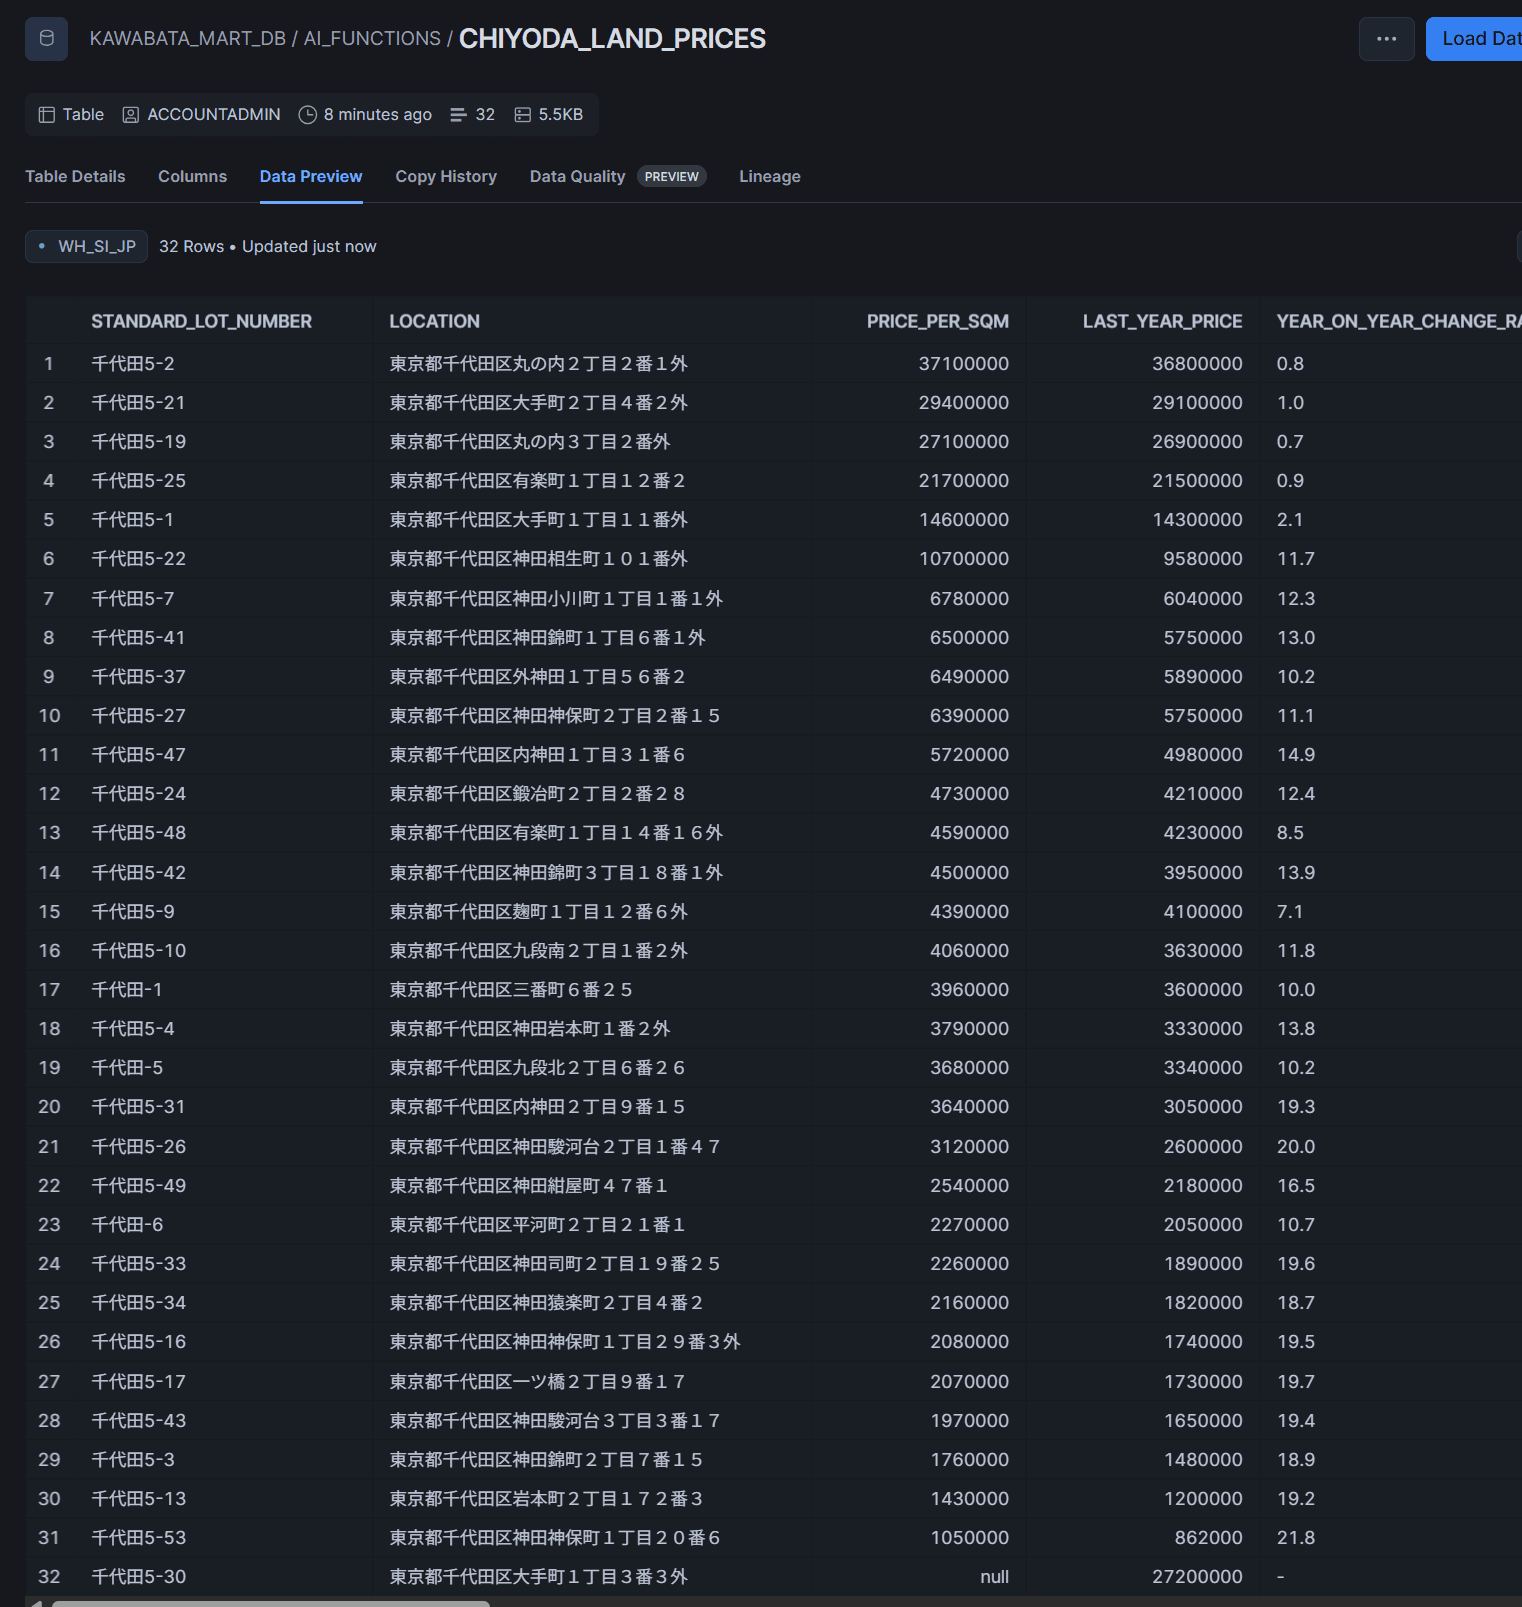
Task: Open the AI_FUNCTIONS schema breadcrumb link
Action: coord(372,38)
